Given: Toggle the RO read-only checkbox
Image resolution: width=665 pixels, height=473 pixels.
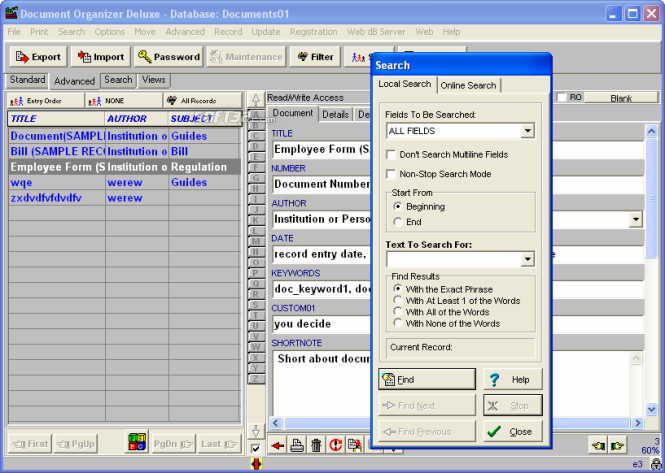Looking at the screenshot, I should 561,98.
